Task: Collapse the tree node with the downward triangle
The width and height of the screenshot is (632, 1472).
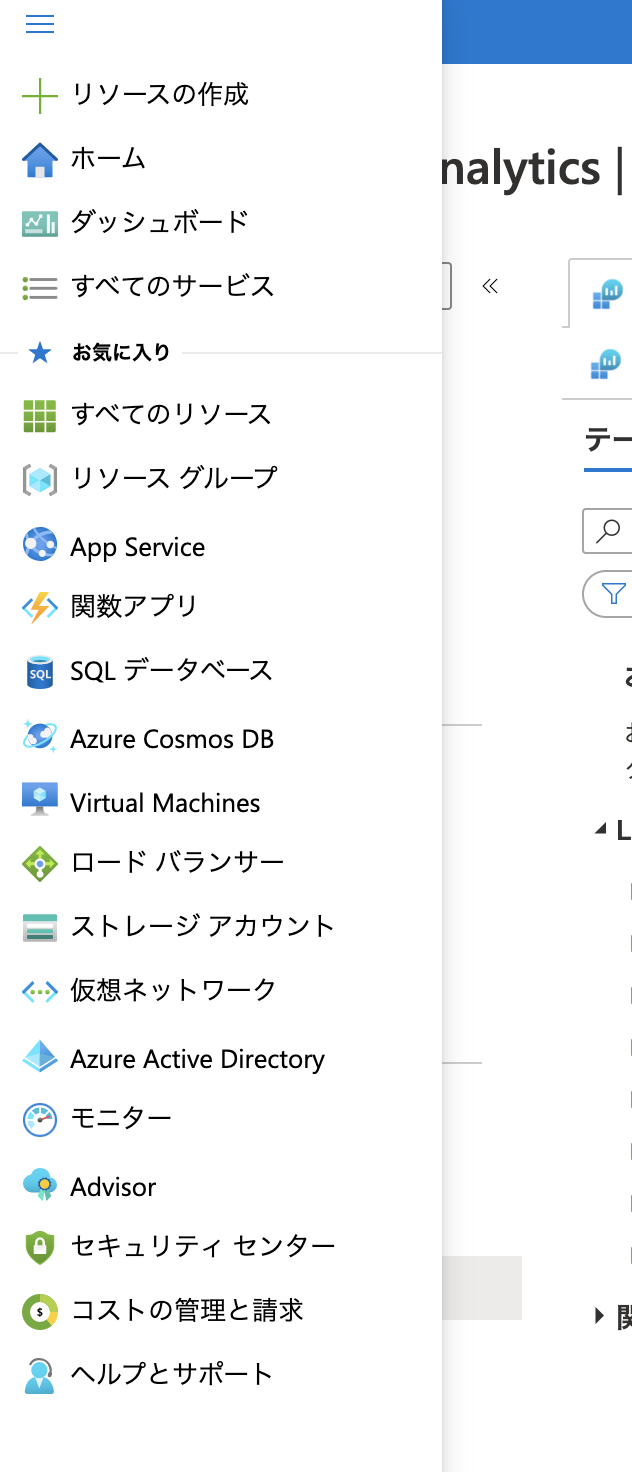Action: coord(600,829)
